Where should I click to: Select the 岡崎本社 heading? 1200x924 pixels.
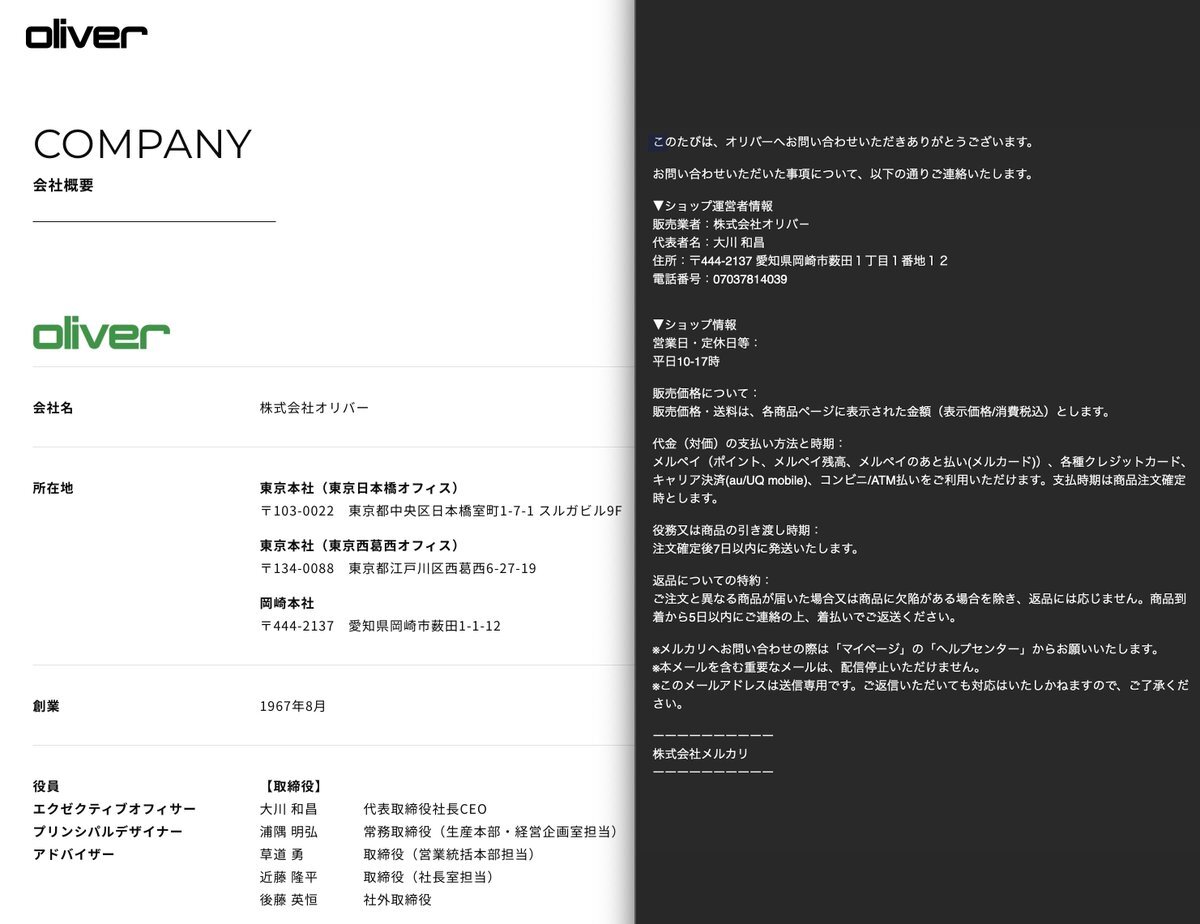287,603
